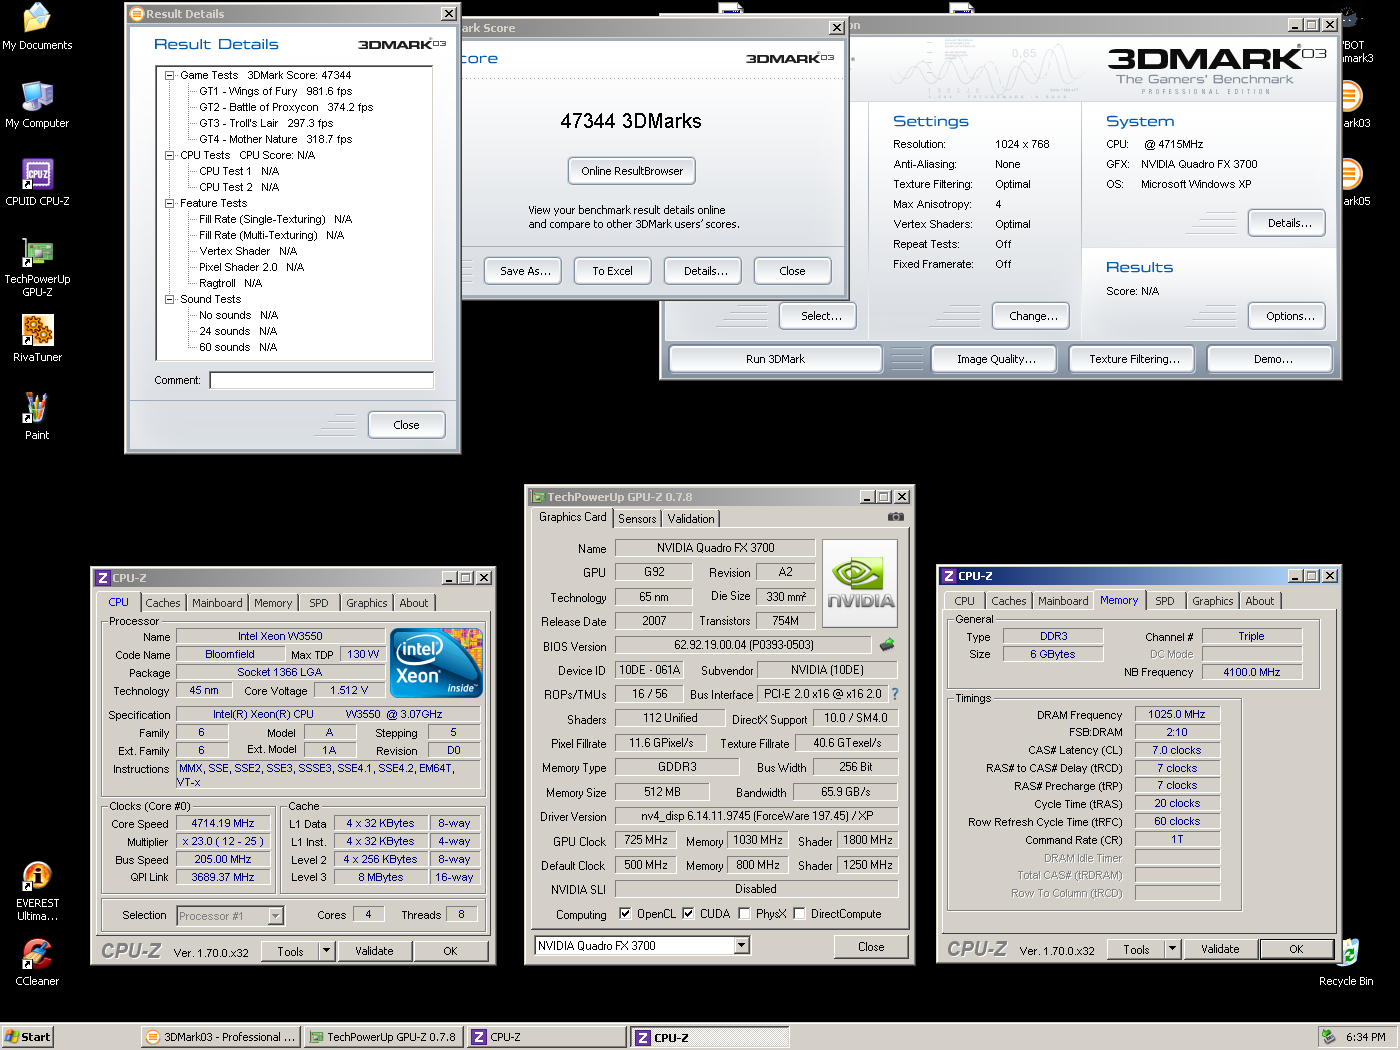The width and height of the screenshot is (1400, 1050).
Task: Click the Online ResultBrowser button
Action: (632, 171)
